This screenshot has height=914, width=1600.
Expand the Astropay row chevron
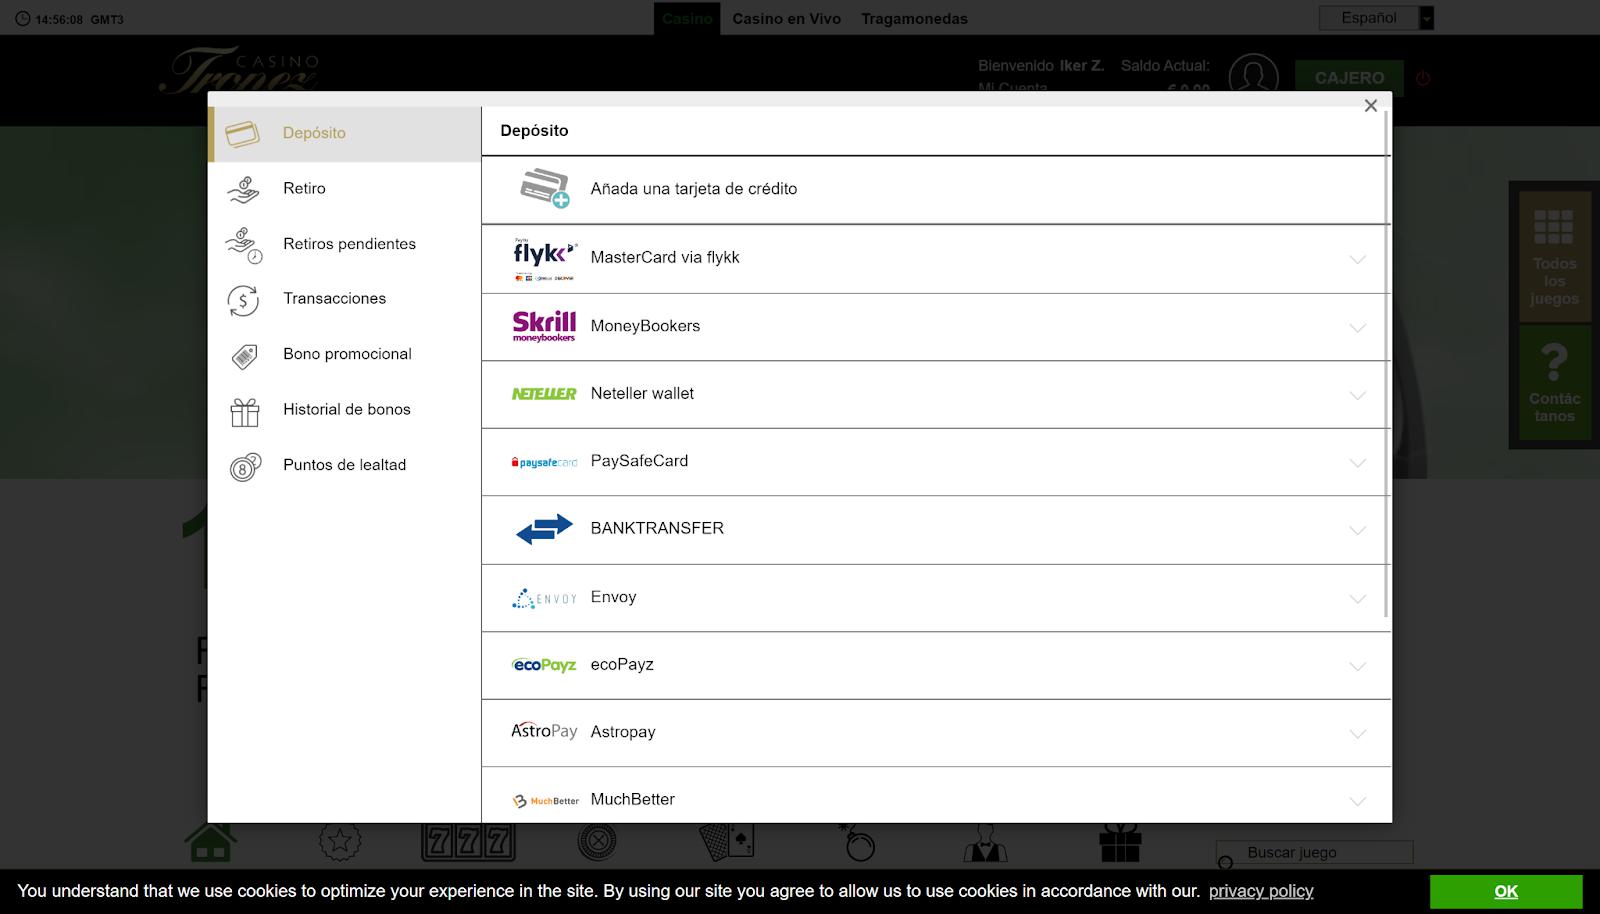pyautogui.click(x=1357, y=733)
